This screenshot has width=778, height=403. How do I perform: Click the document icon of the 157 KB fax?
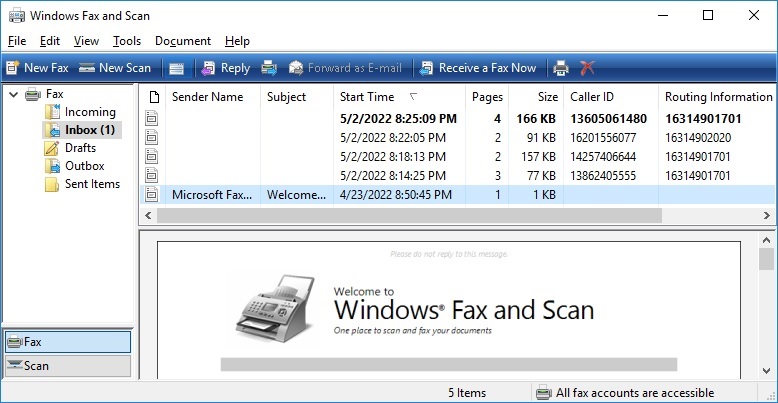(x=151, y=156)
